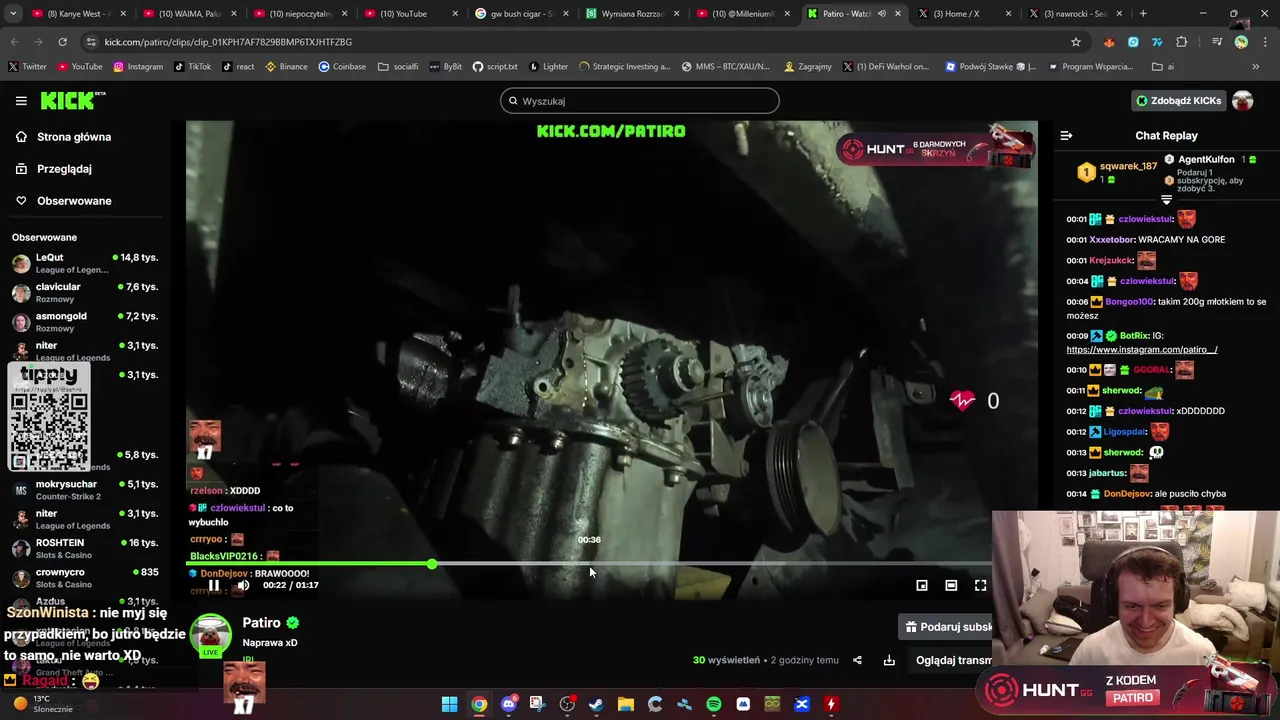Mute the clip volume
Viewport: 1280px width, 720px height.
243,586
